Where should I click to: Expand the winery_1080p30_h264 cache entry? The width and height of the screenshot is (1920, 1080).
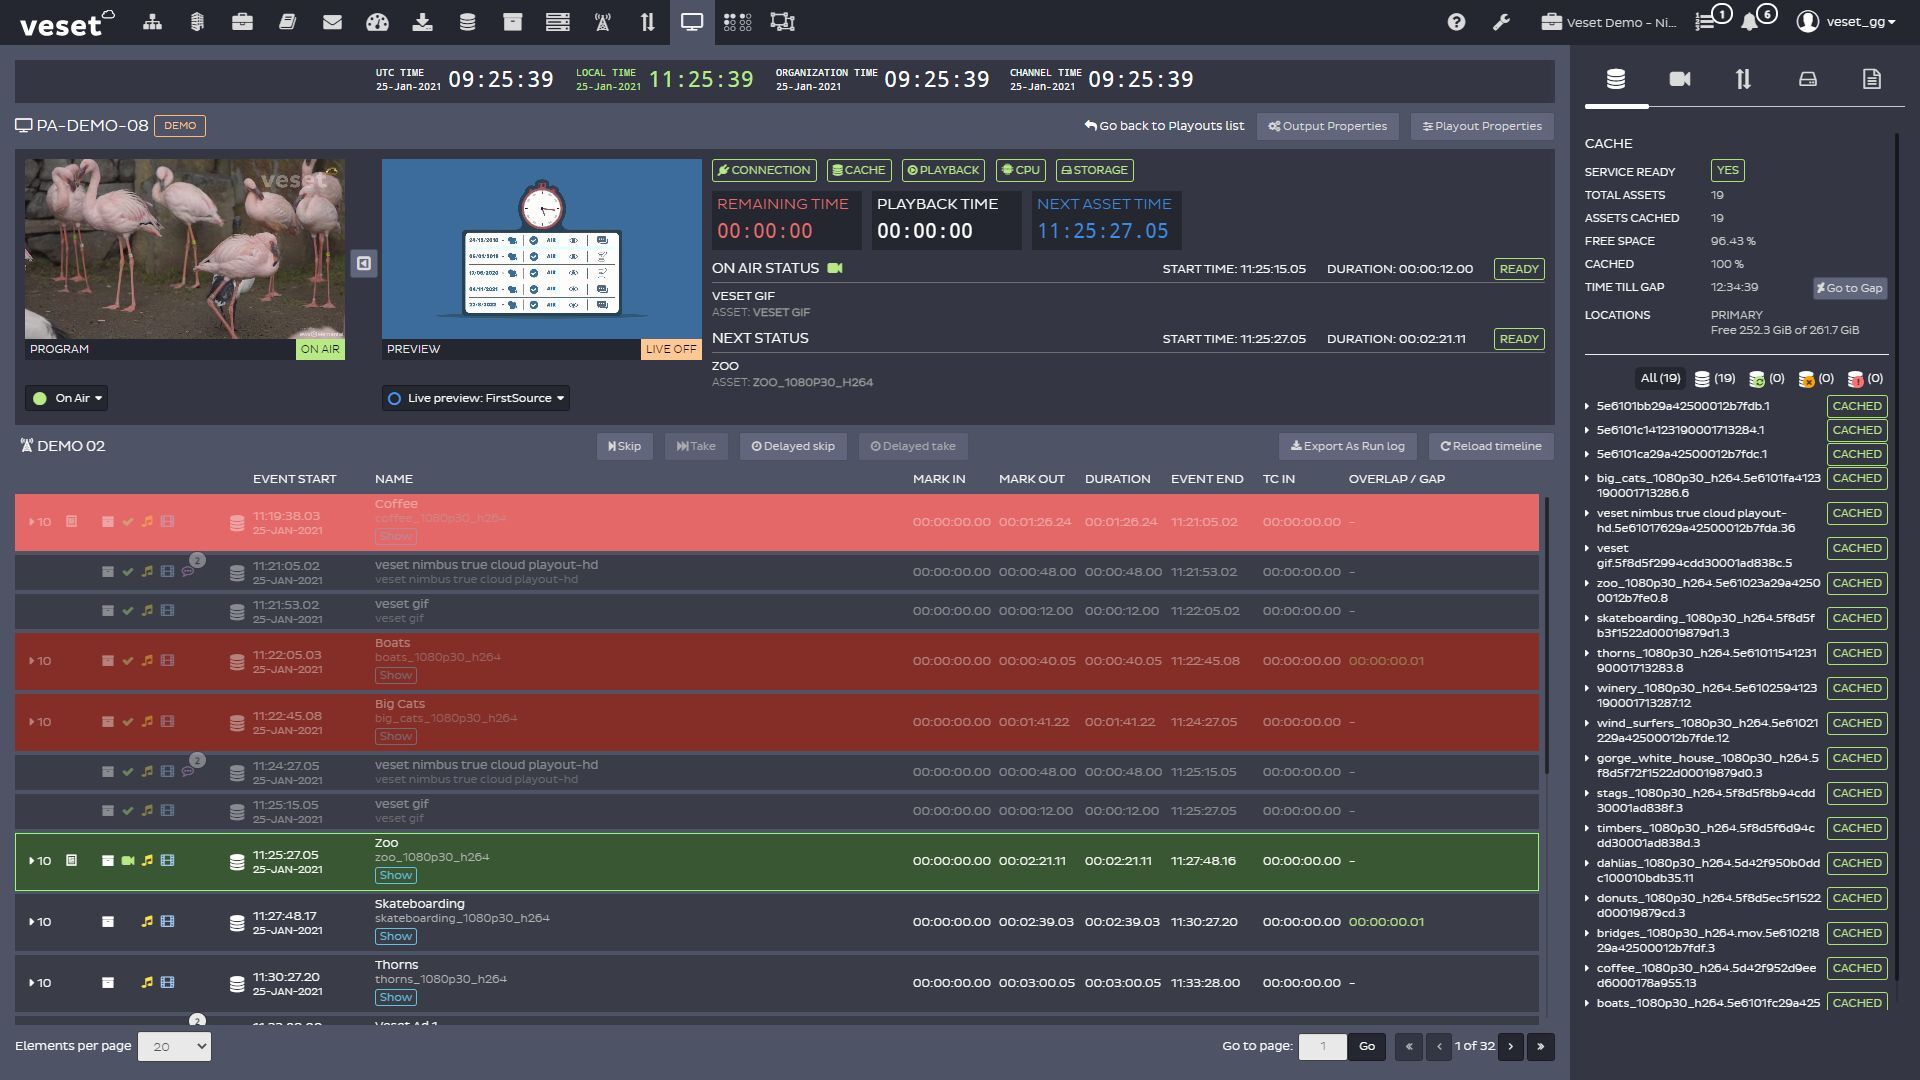[1587, 688]
